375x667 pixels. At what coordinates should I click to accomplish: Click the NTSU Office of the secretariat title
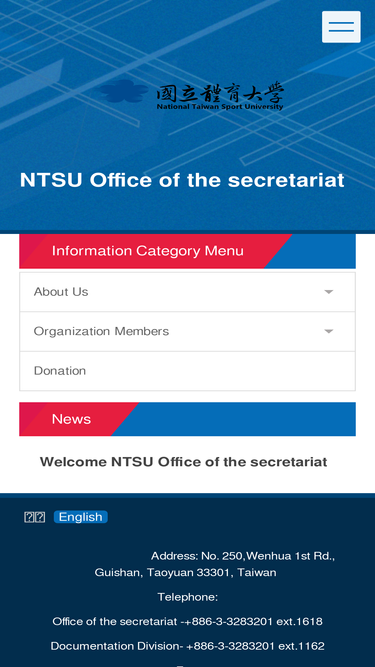[x=182, y=180]
